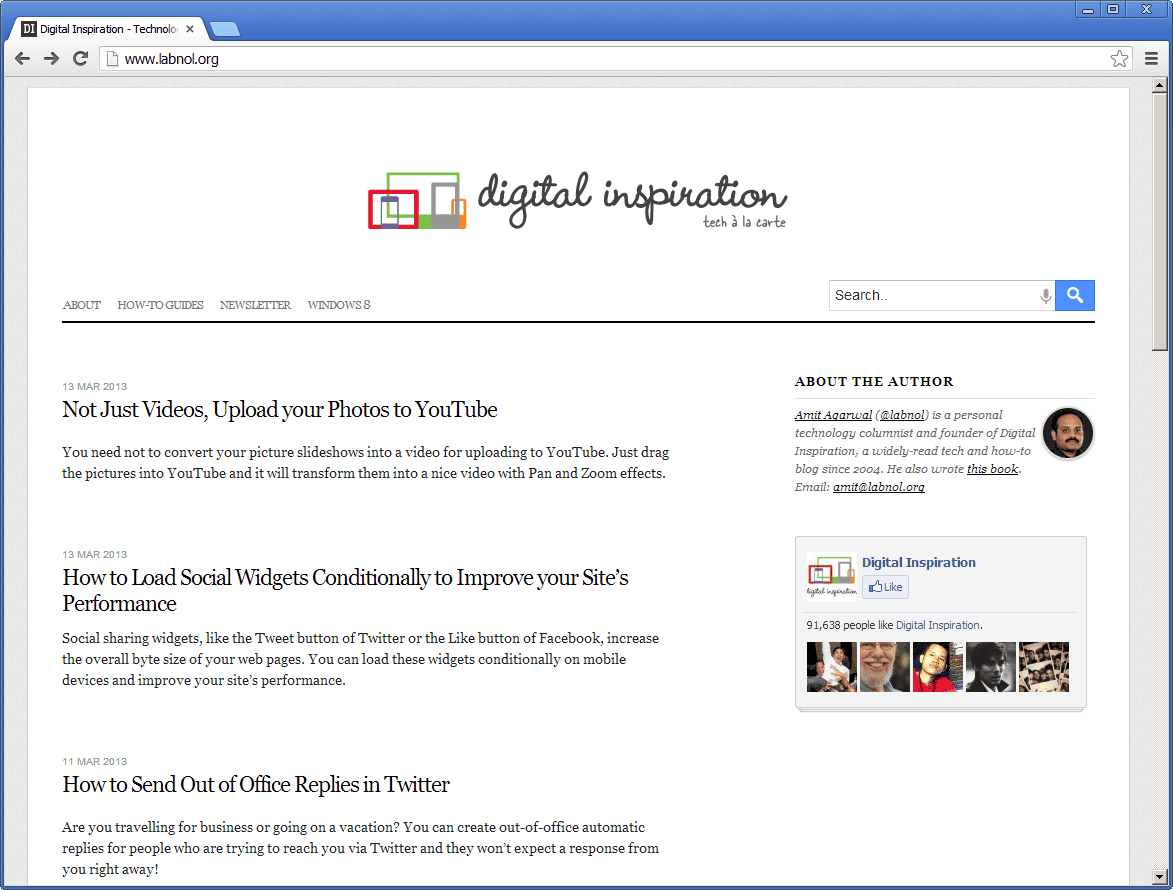This screenshot has width=1173, height=890.
Task: Maximize the browser window
Action: click(1113, 10)
